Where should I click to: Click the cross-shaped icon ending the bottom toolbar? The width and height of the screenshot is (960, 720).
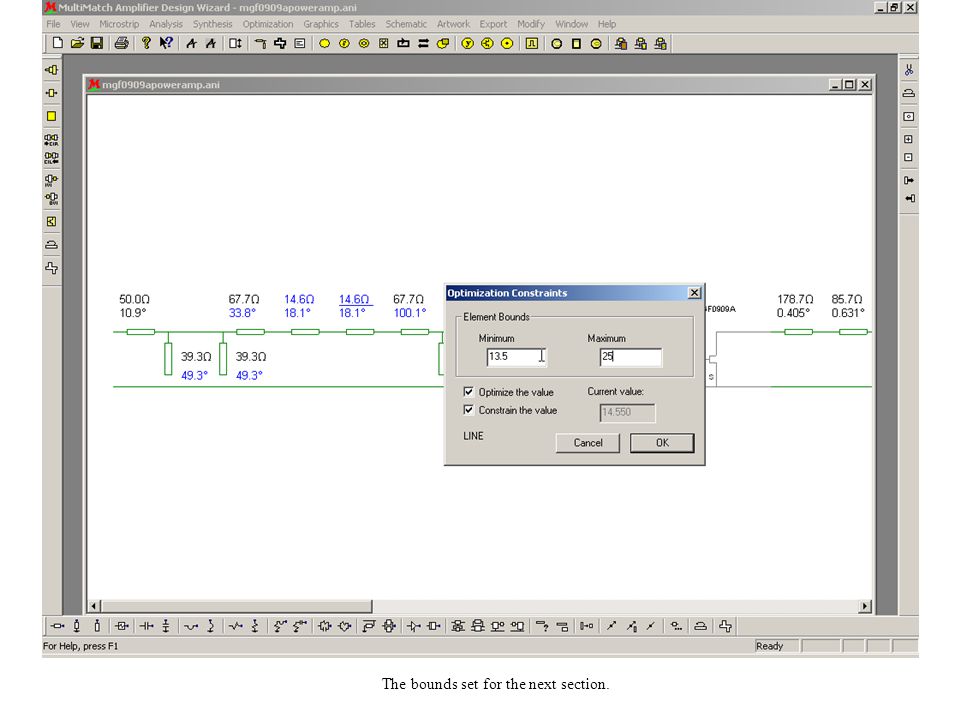(726, 626)
